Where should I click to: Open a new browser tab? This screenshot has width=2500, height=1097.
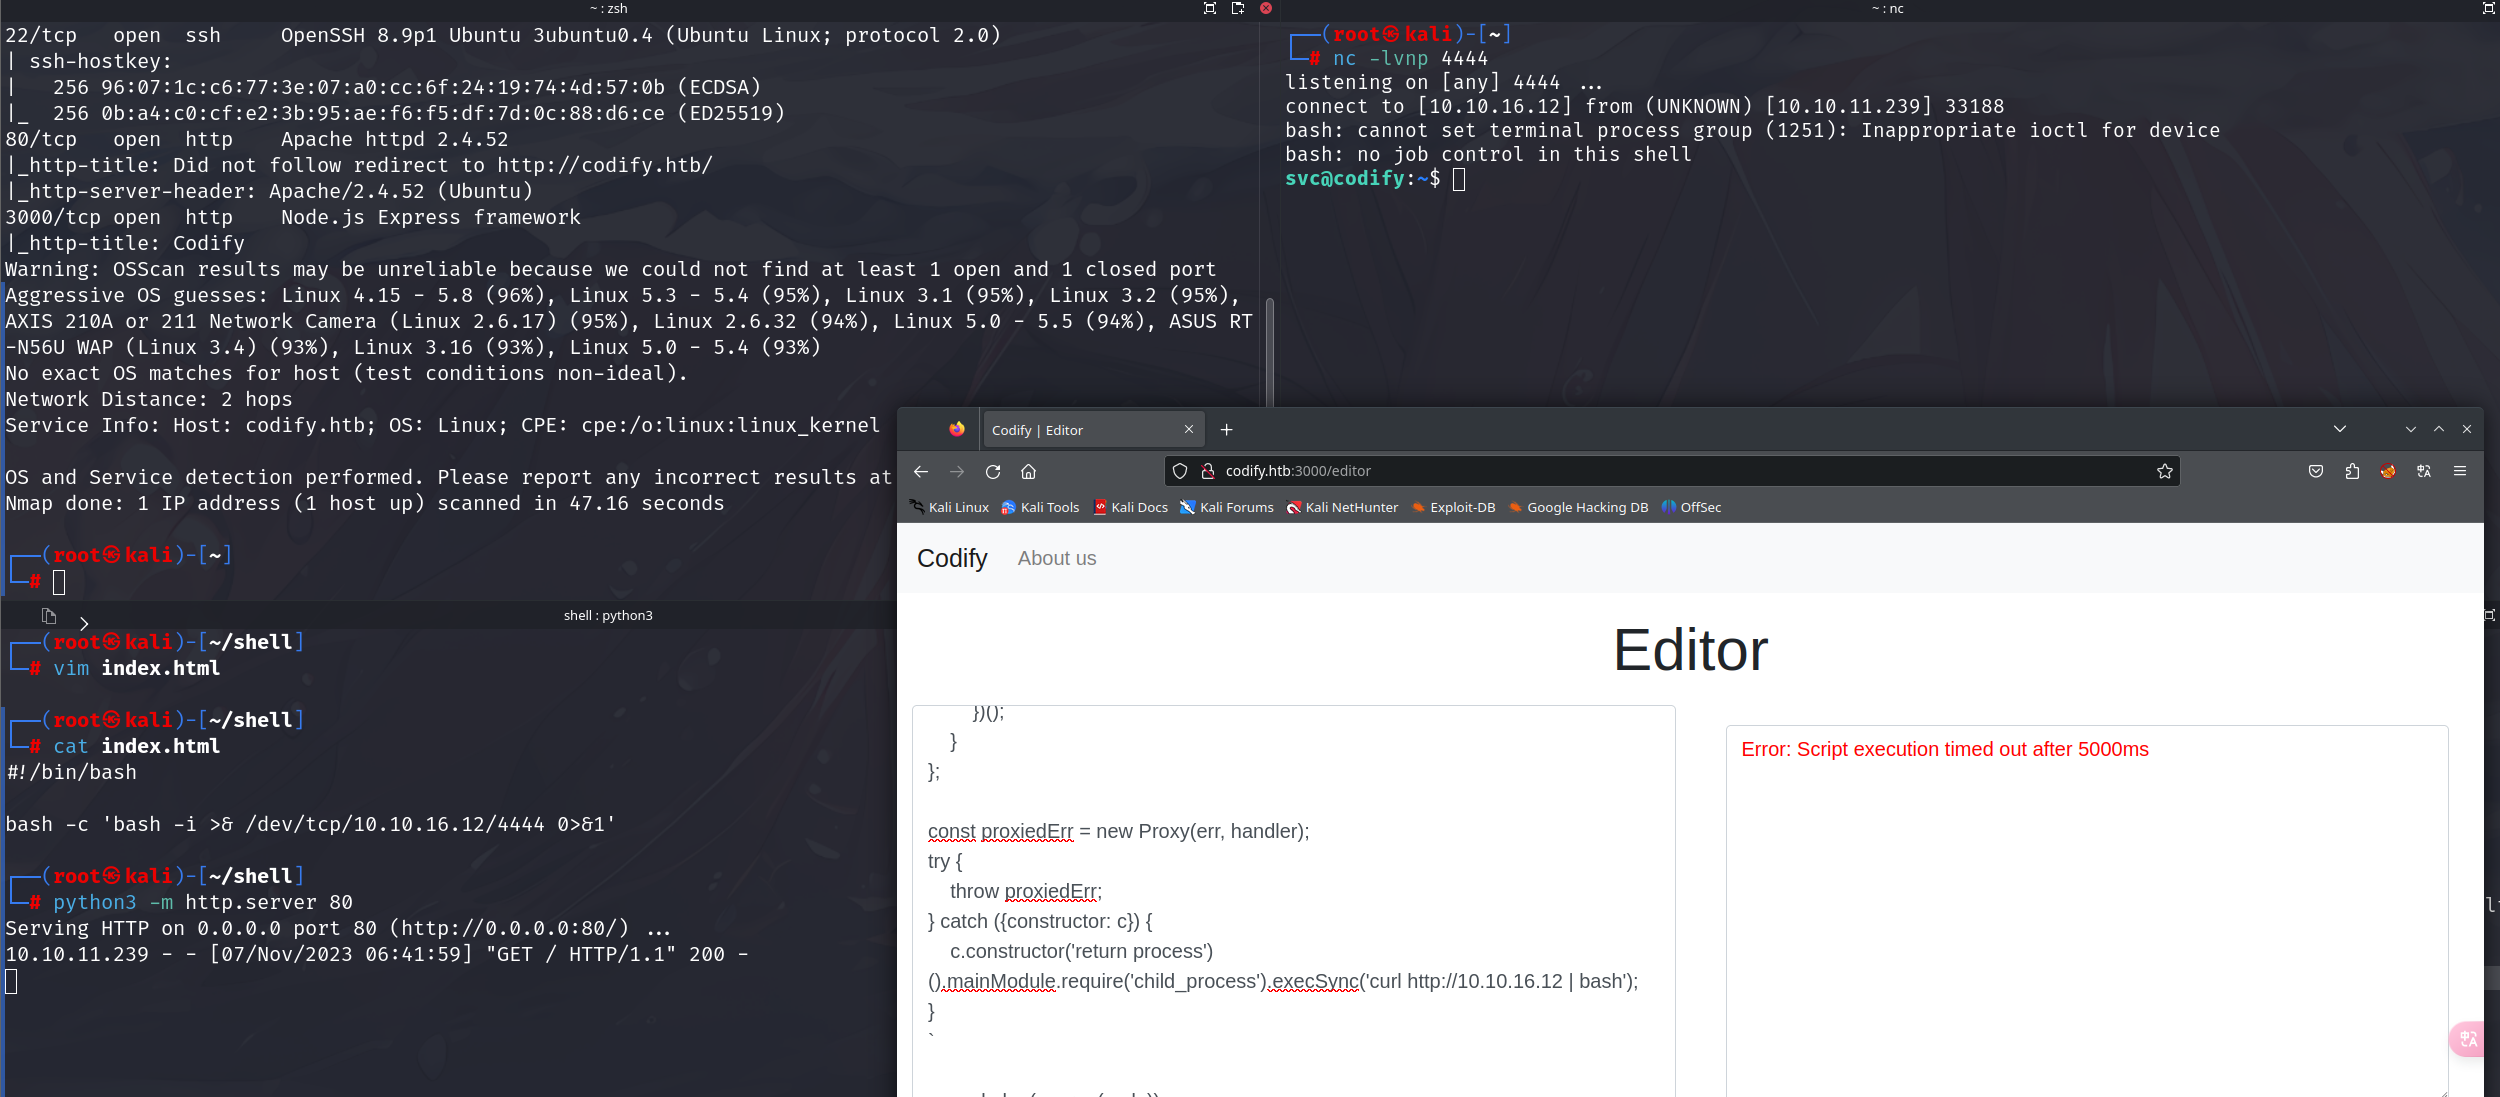tap(1227, 430)
